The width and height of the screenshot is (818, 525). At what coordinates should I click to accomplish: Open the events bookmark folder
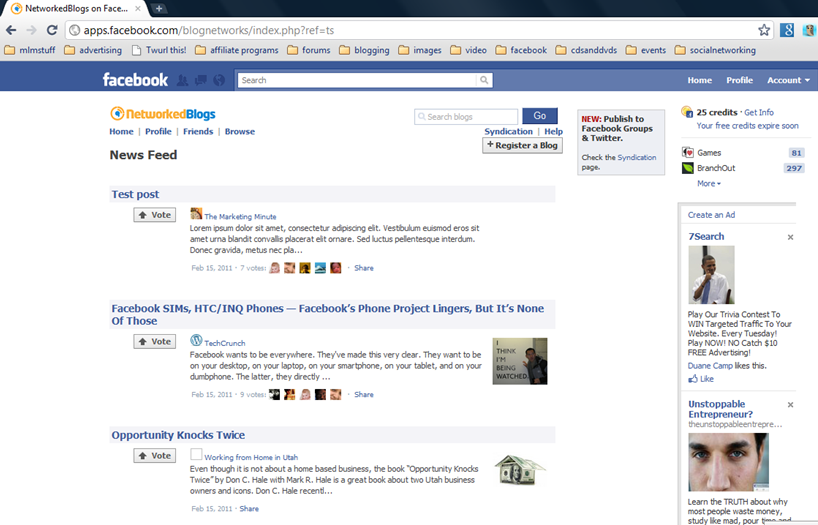coord(646,50)
